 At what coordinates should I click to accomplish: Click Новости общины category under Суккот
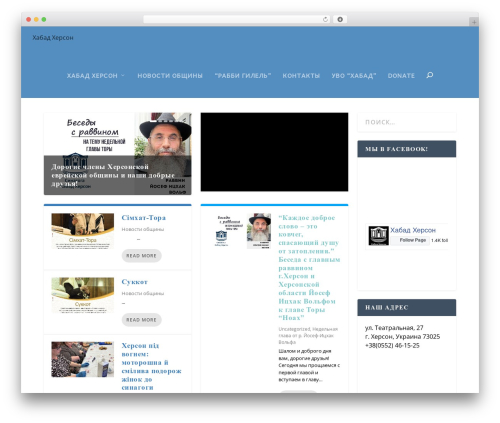click(x=143, y=293)
